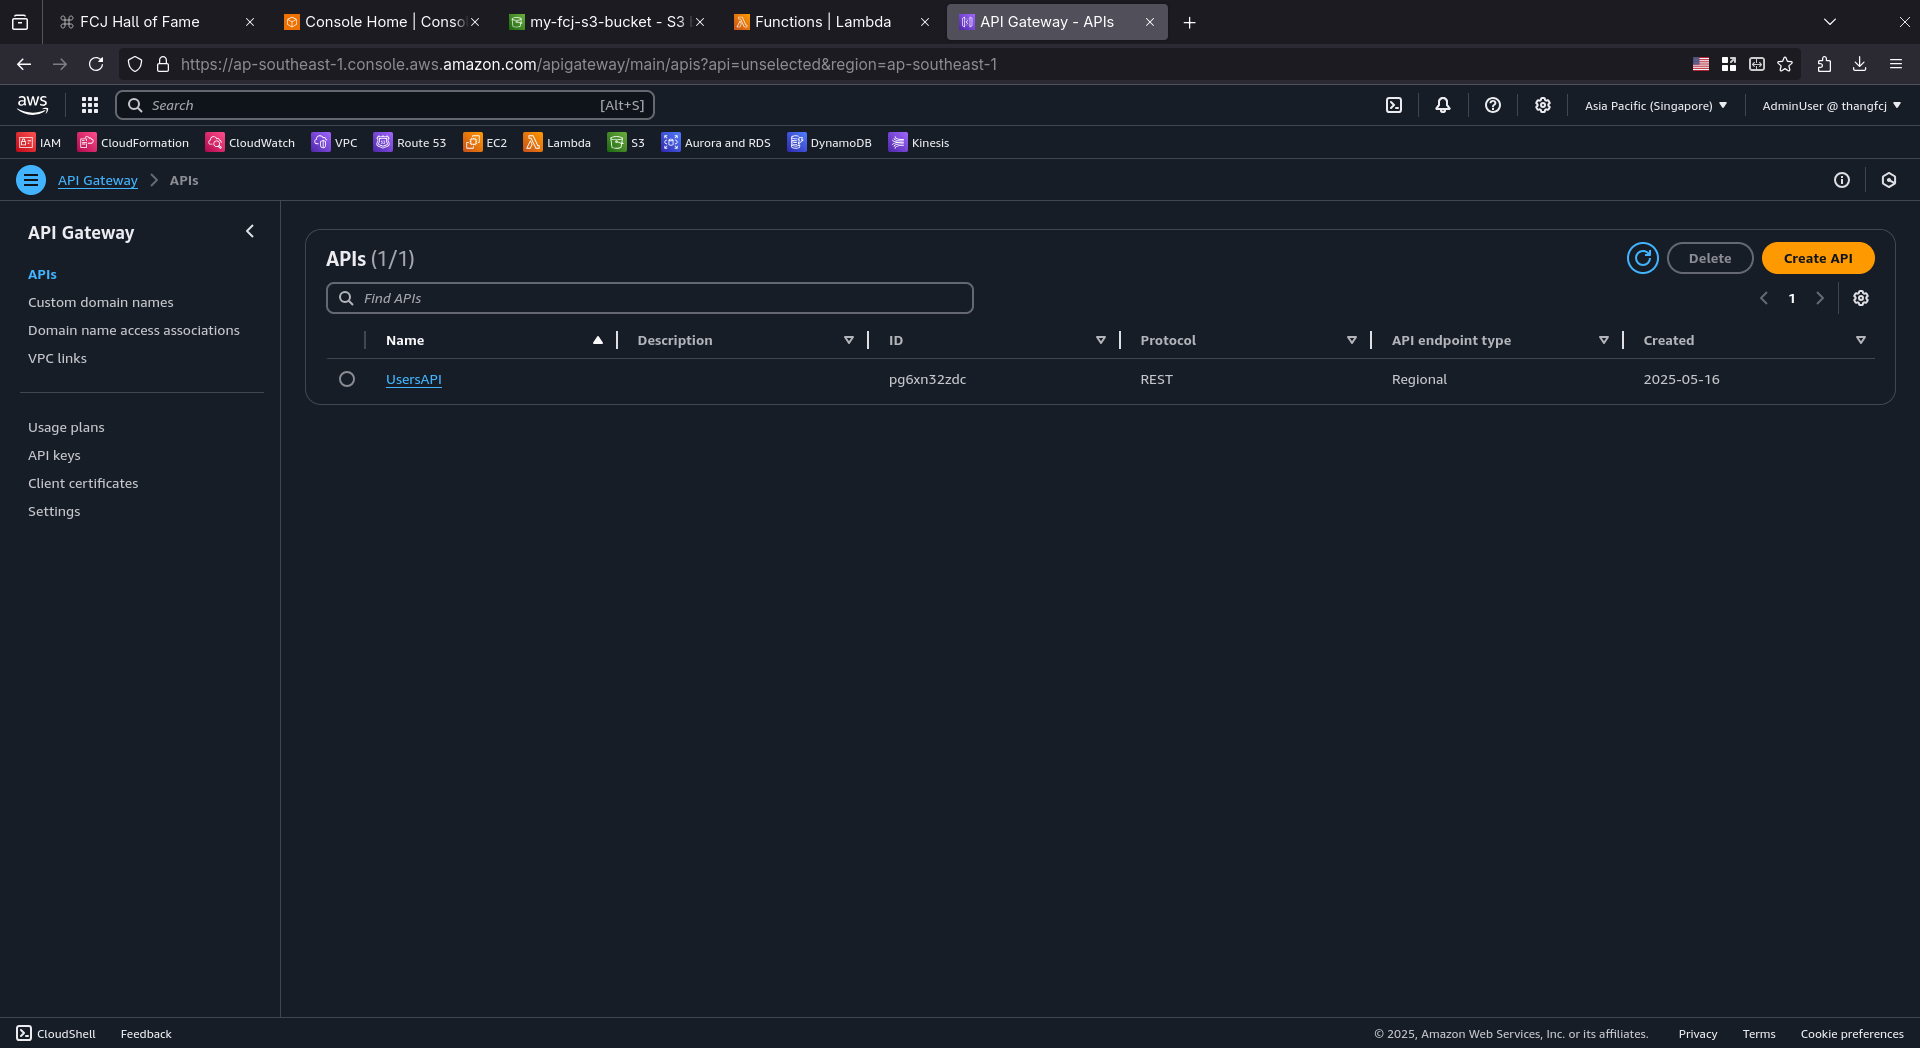Open the VPC favorite shortcut
The width and height of the screenshot is (1920, 1048).
(334, 142)
